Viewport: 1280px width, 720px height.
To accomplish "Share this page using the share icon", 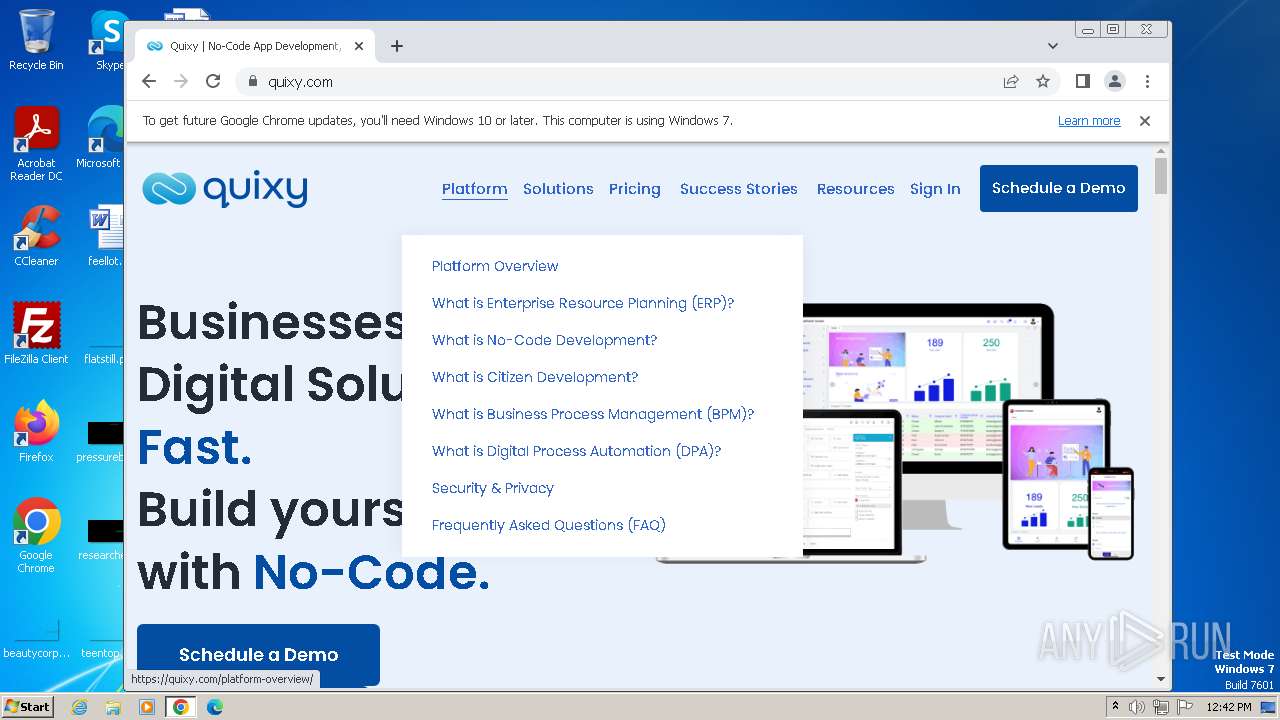I will tap(1011, 82).
